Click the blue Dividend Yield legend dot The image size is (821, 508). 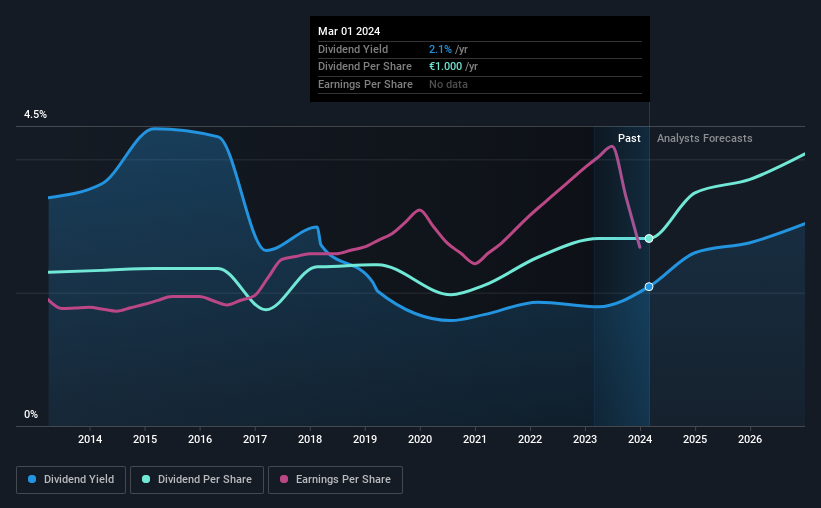(x=32, y=479)
